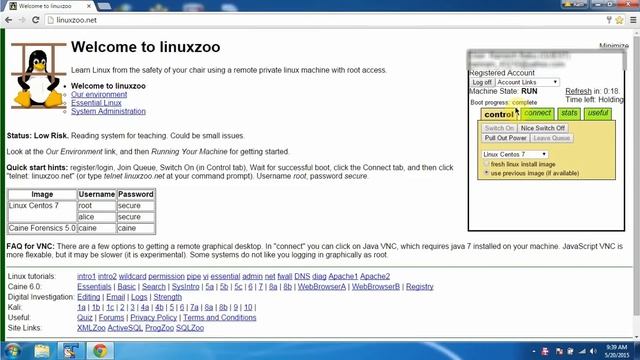The image size is (640, 360).
Task: Select use previous image option
Action: click(486, 173)
